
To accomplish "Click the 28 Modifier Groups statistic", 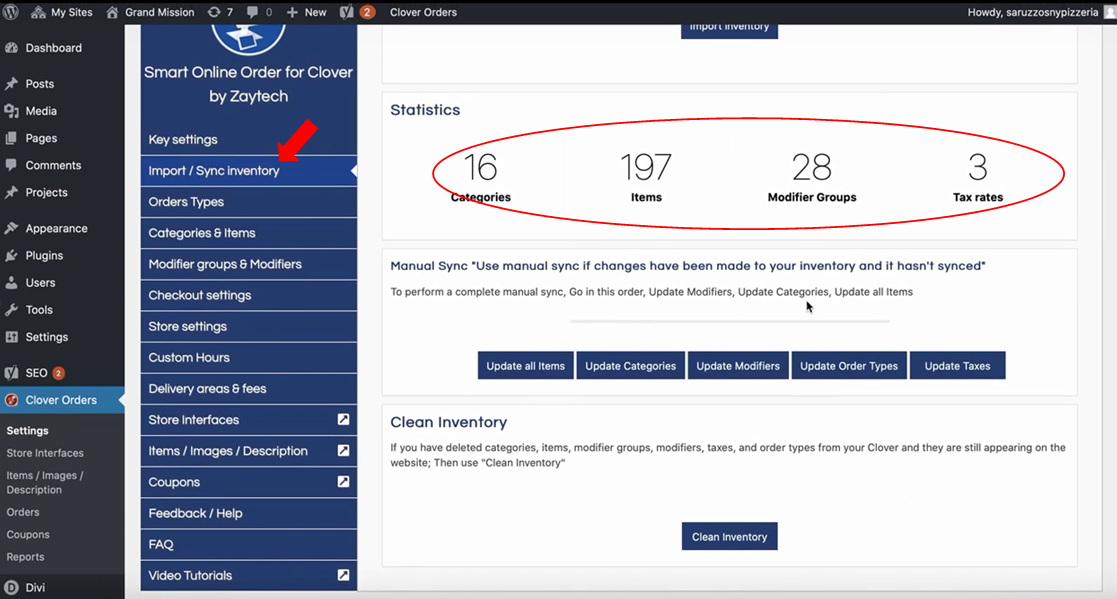I will tap(812, 178).
